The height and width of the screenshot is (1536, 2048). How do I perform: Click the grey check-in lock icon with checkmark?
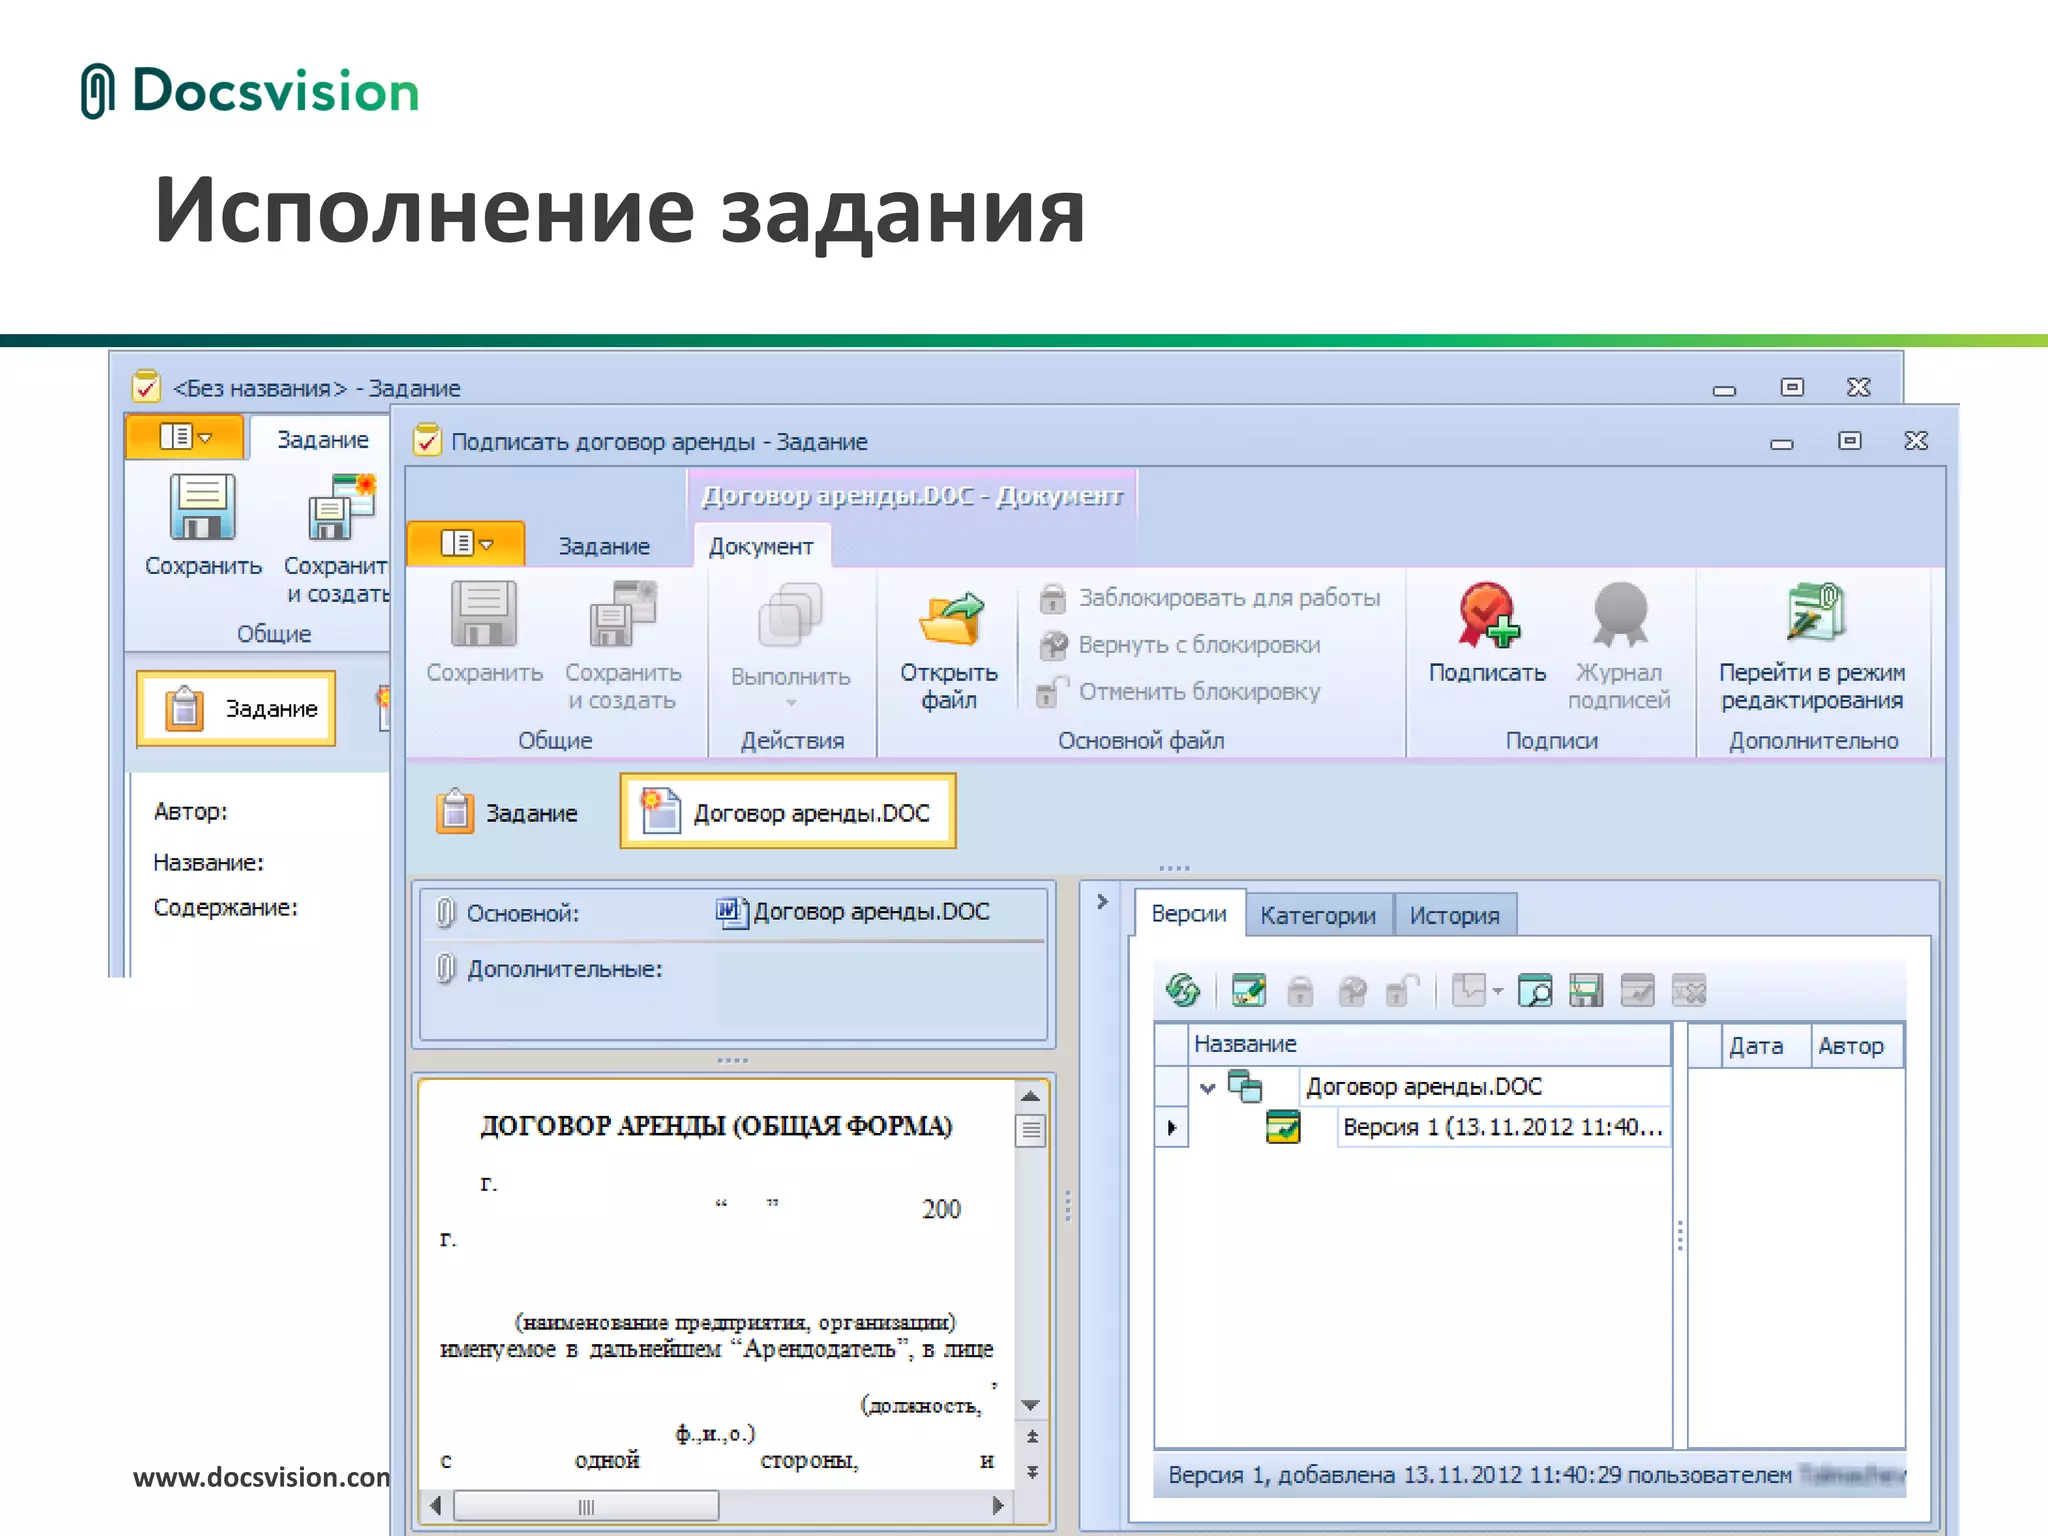[x=1352, y=990]
